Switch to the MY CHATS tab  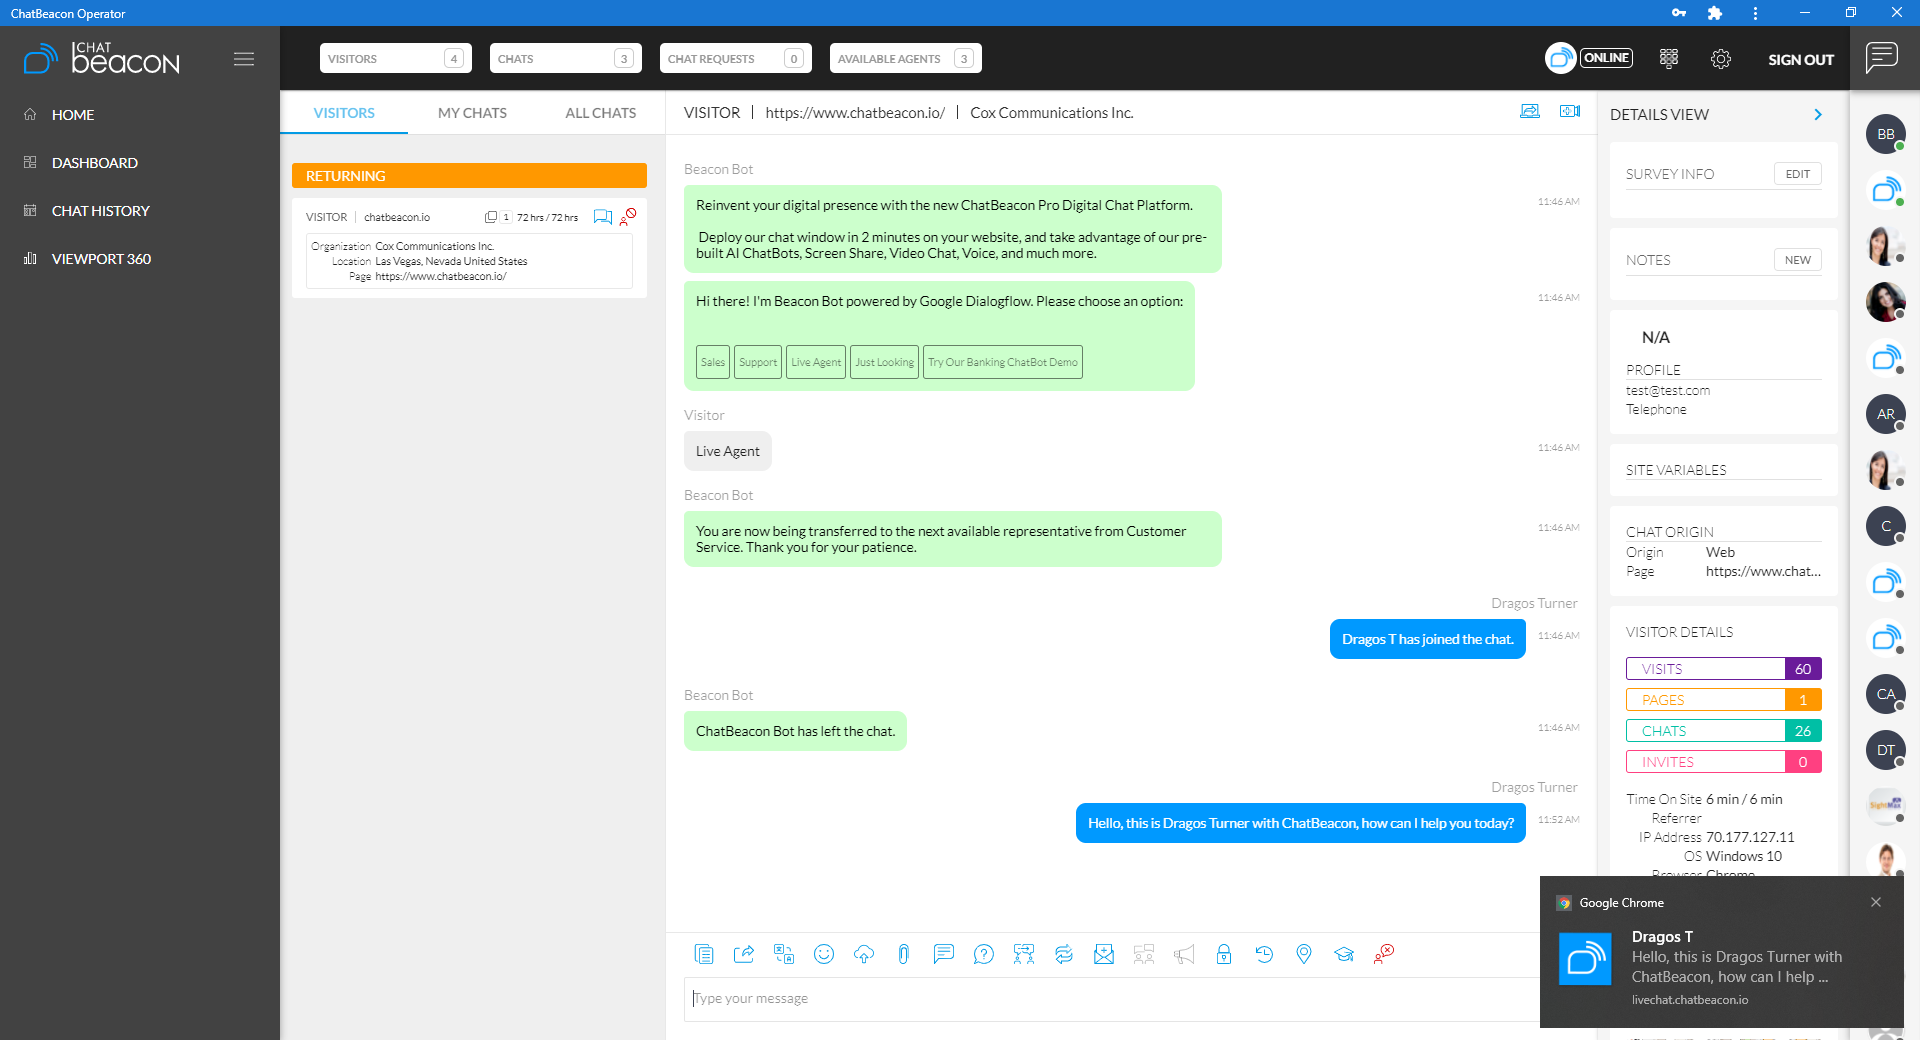[472, 113]
